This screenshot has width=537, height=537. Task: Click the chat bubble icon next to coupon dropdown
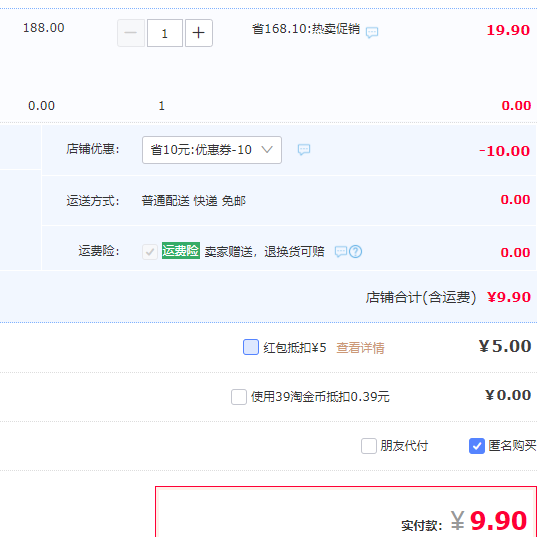(304, 150)
